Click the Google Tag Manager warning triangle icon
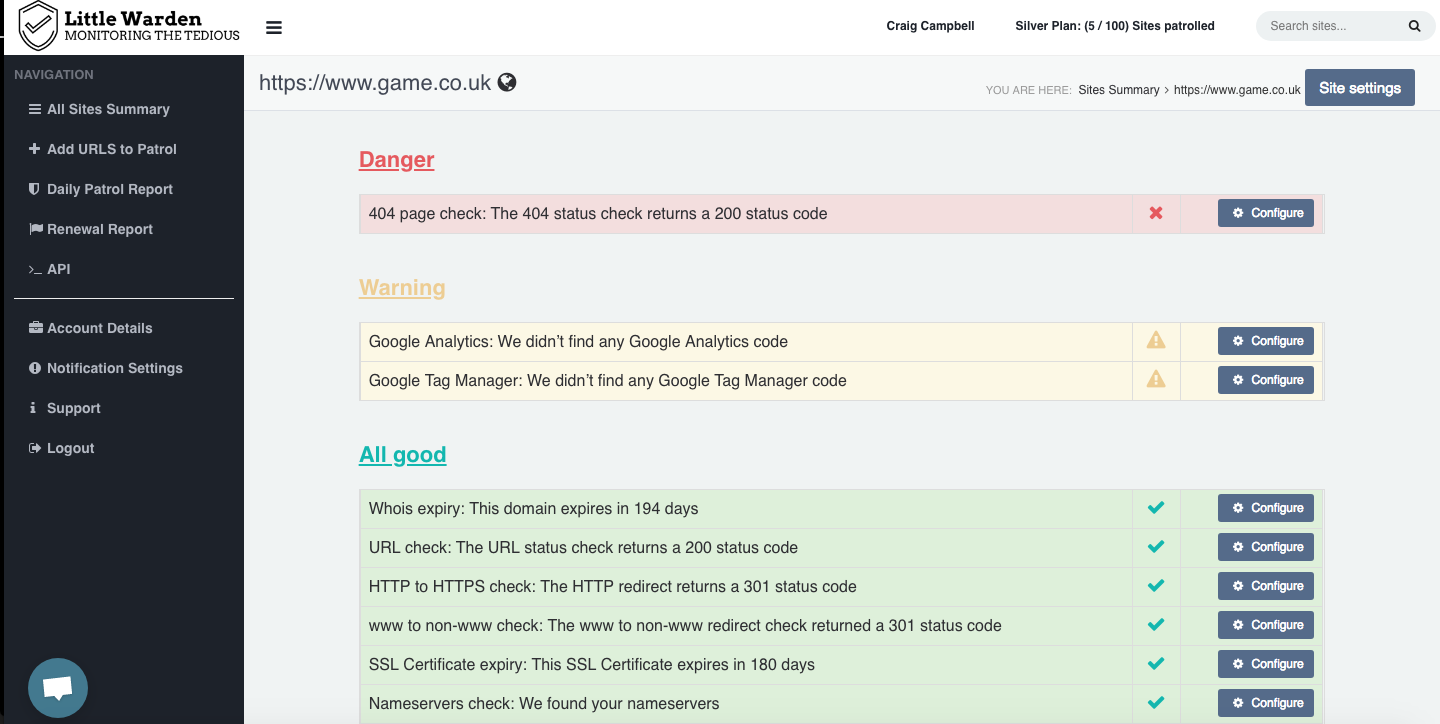1440x724 pixels. pyautogui.click(x=1156, y=380)
